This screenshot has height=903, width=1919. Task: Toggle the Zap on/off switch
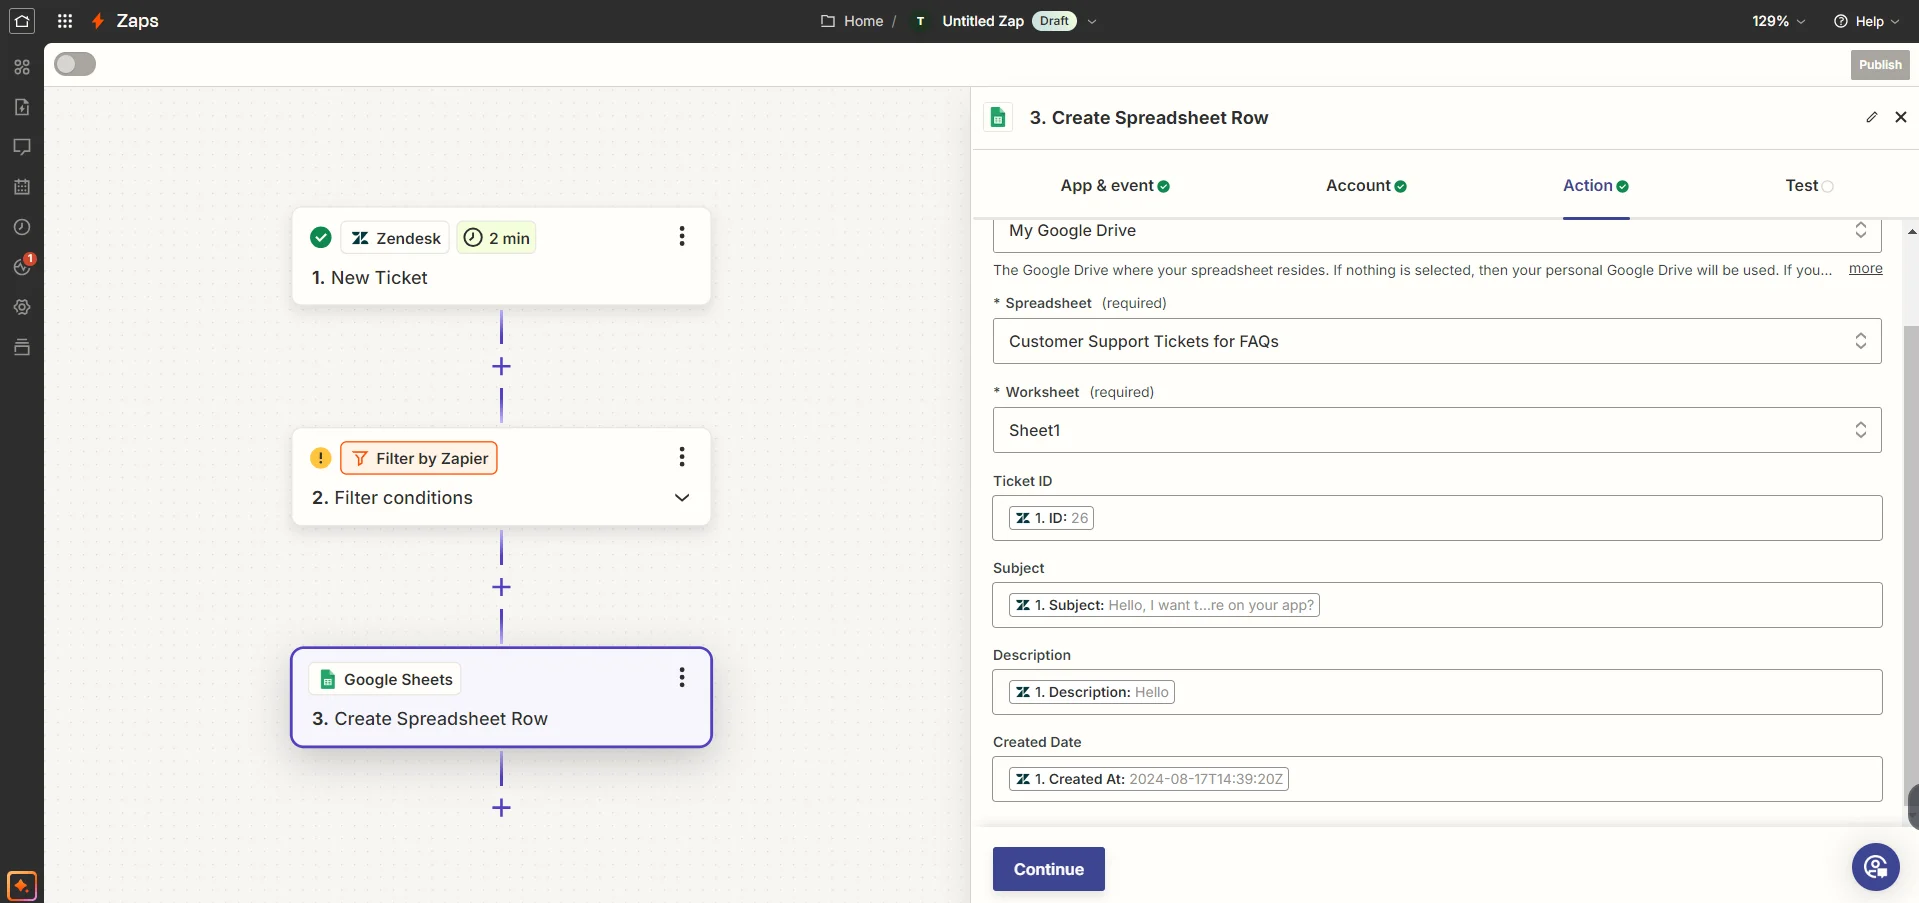pos(75,64)
